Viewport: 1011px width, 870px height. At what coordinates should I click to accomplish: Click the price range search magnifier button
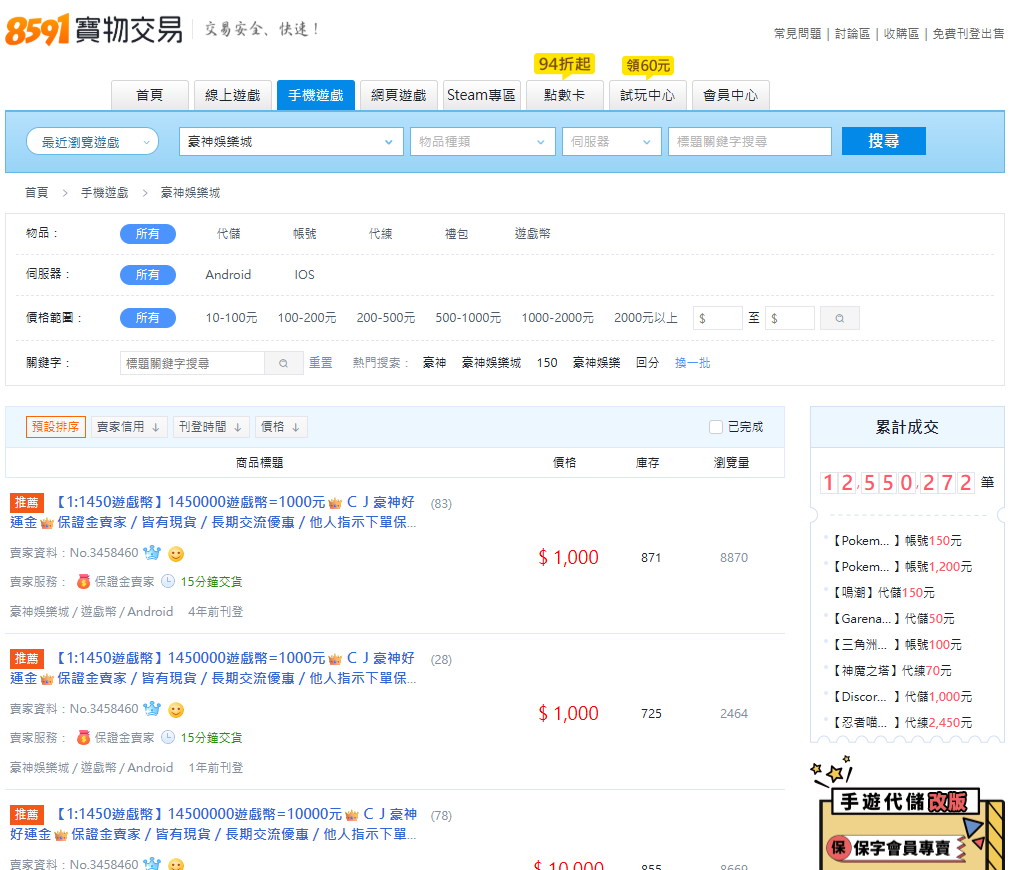coord(839,318)
